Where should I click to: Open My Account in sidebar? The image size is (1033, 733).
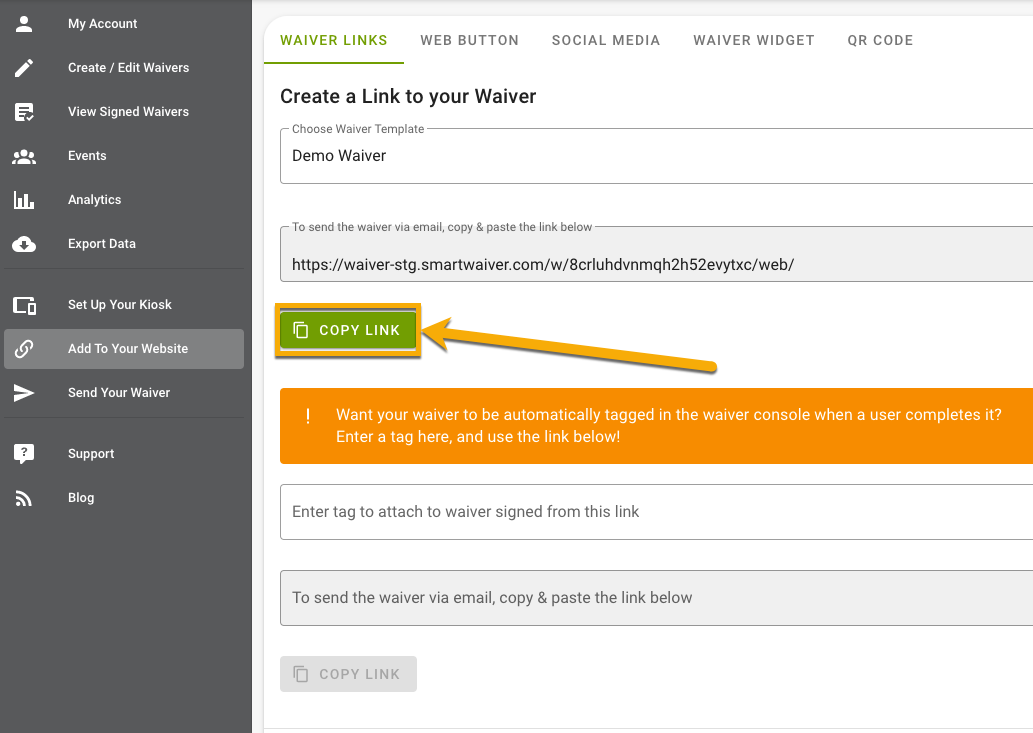point(124,24)
